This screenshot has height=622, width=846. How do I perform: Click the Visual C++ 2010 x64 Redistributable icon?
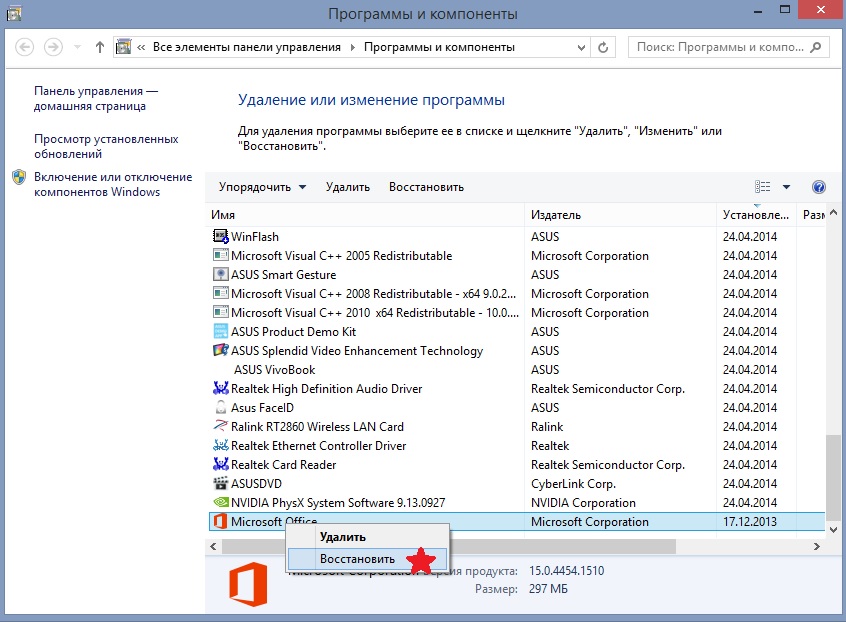pyautogui.click(x=221, y=312)
